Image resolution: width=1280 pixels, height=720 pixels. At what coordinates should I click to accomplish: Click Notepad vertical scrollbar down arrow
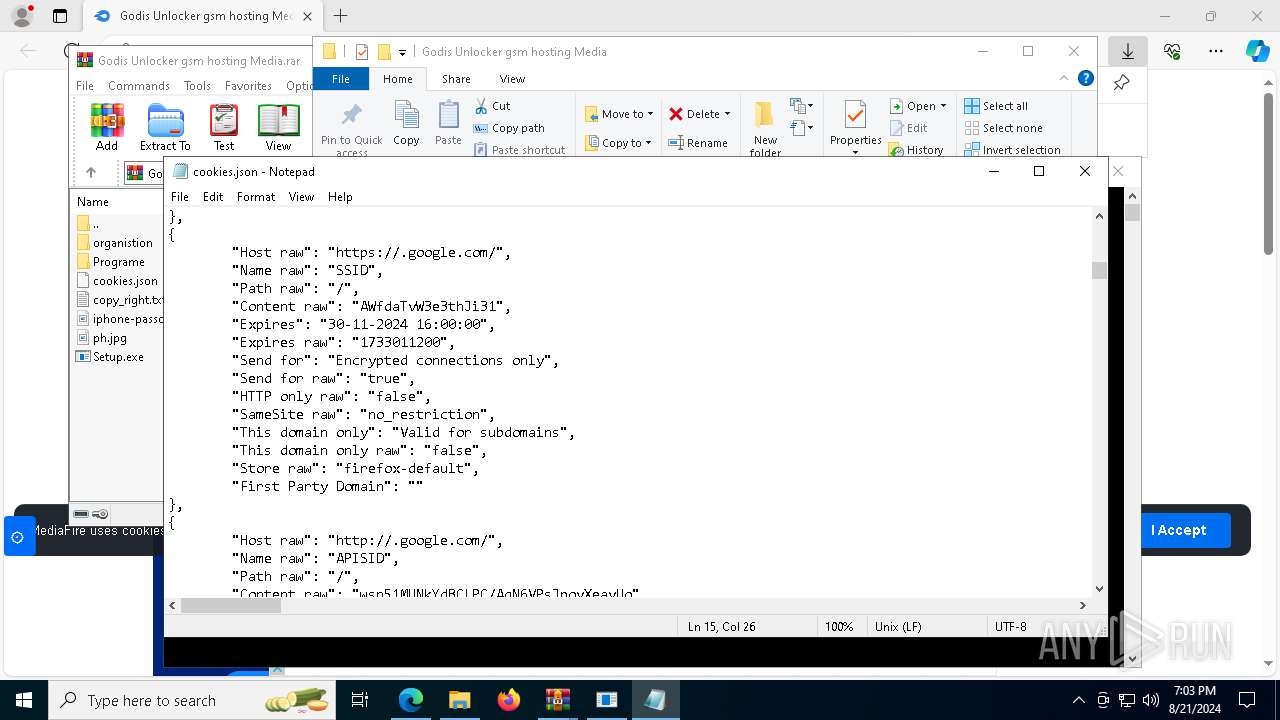1100,589
